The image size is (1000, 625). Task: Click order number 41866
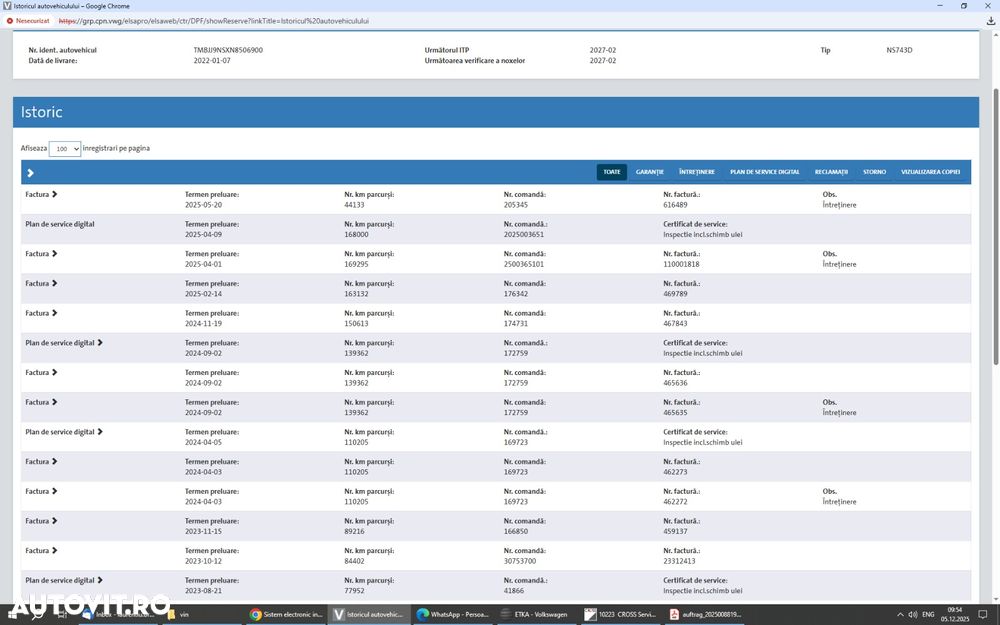514,591
